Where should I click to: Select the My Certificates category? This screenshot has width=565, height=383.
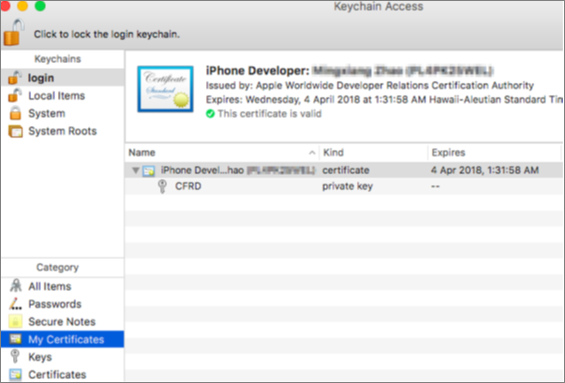coord(63,339)
